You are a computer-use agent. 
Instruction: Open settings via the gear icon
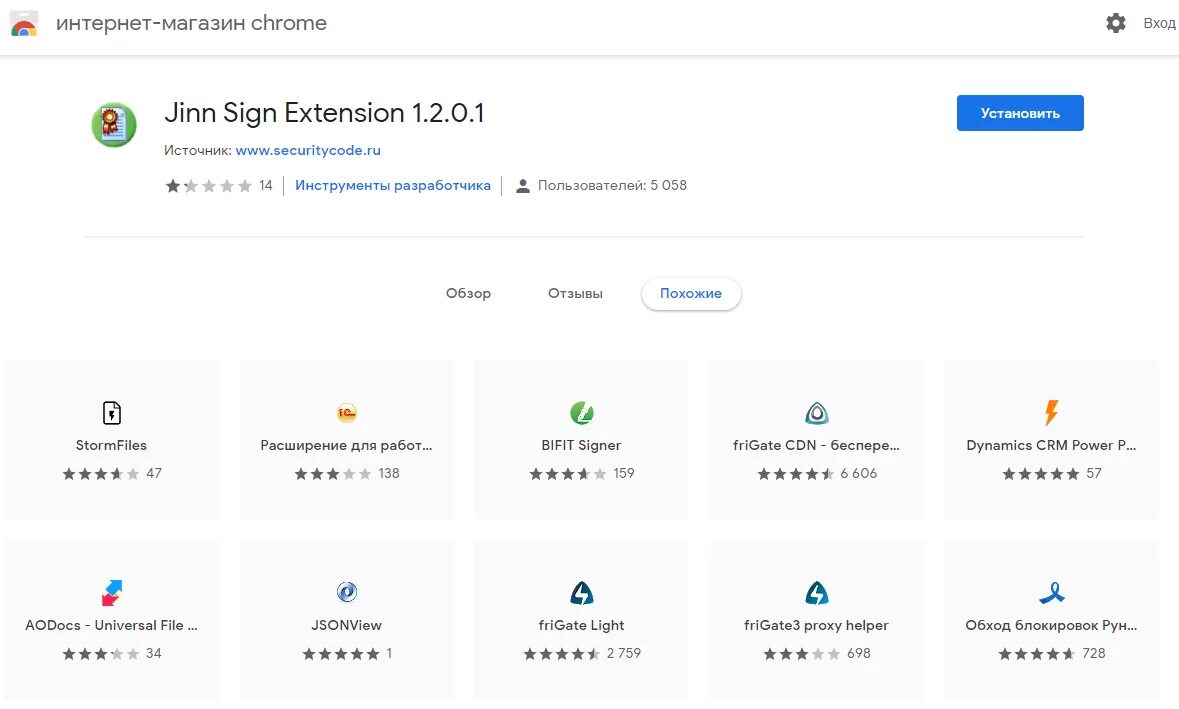pos(1116,23)
